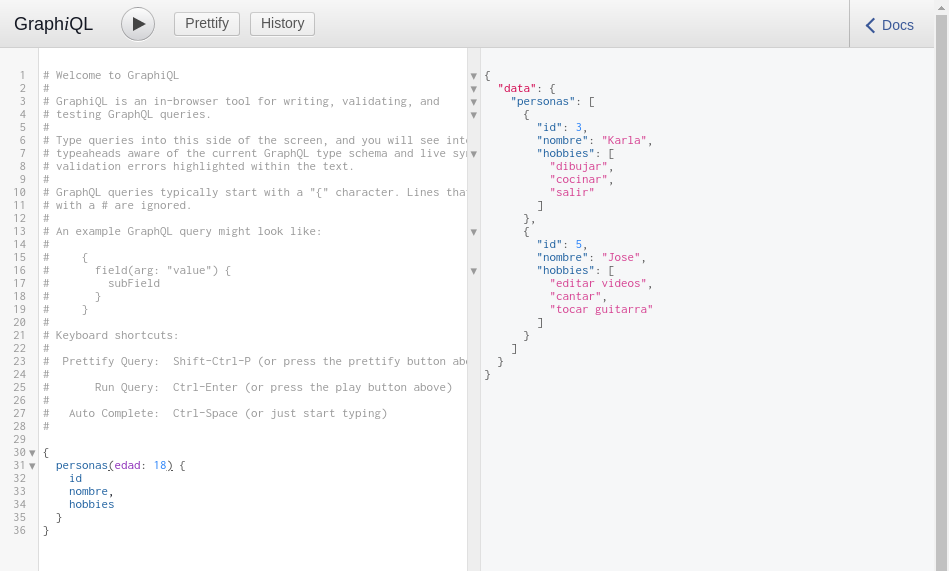Click "dibujar" hobby in the results
This screenshot has height=571, width=949.
(579, 167)
